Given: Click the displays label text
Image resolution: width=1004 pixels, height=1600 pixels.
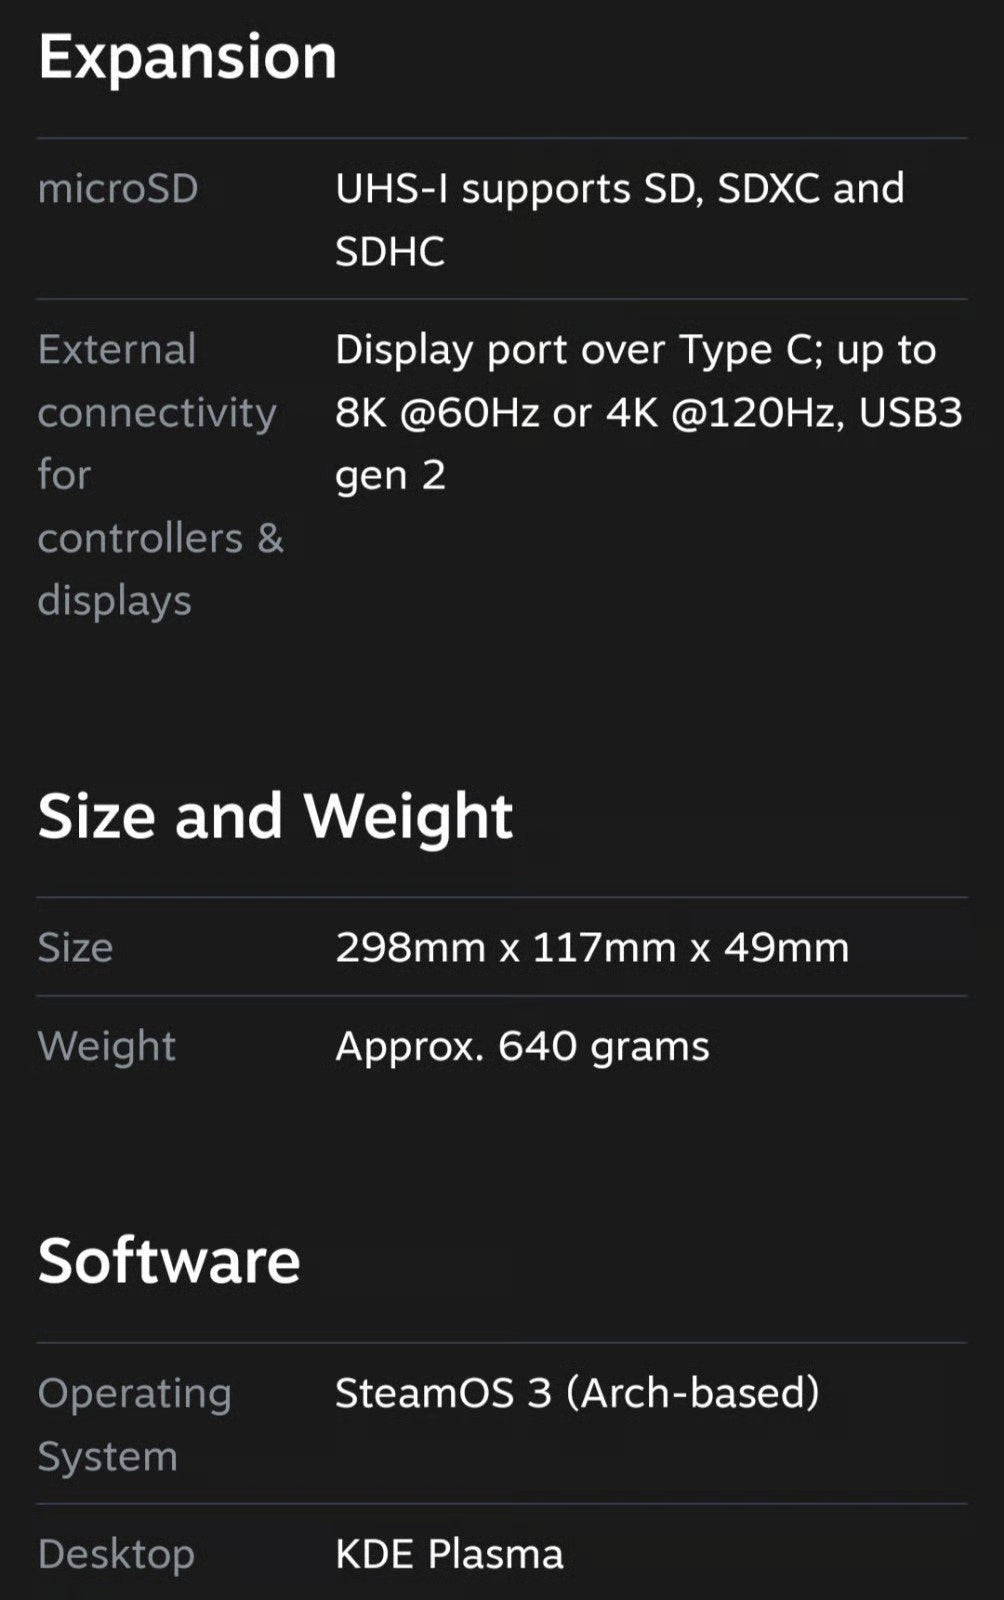Looking at the screenshot, I should (114, 601).
